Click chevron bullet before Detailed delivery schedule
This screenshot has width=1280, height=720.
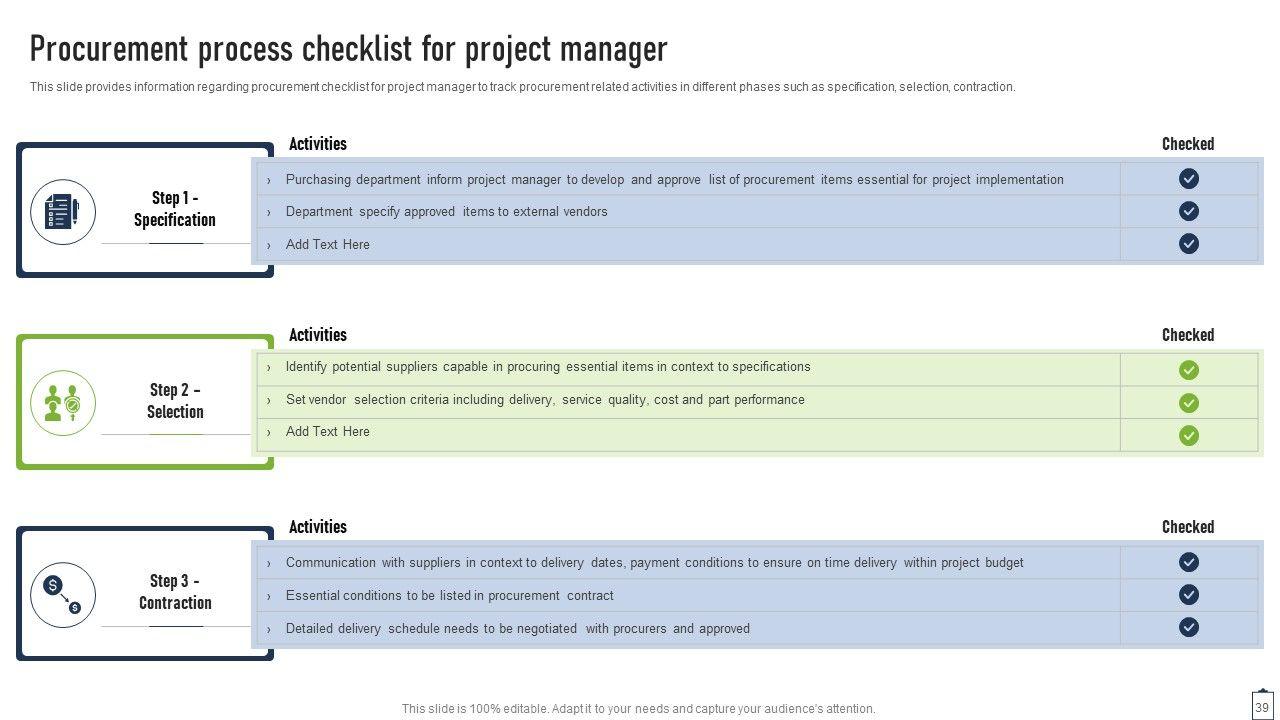[268, 630]
